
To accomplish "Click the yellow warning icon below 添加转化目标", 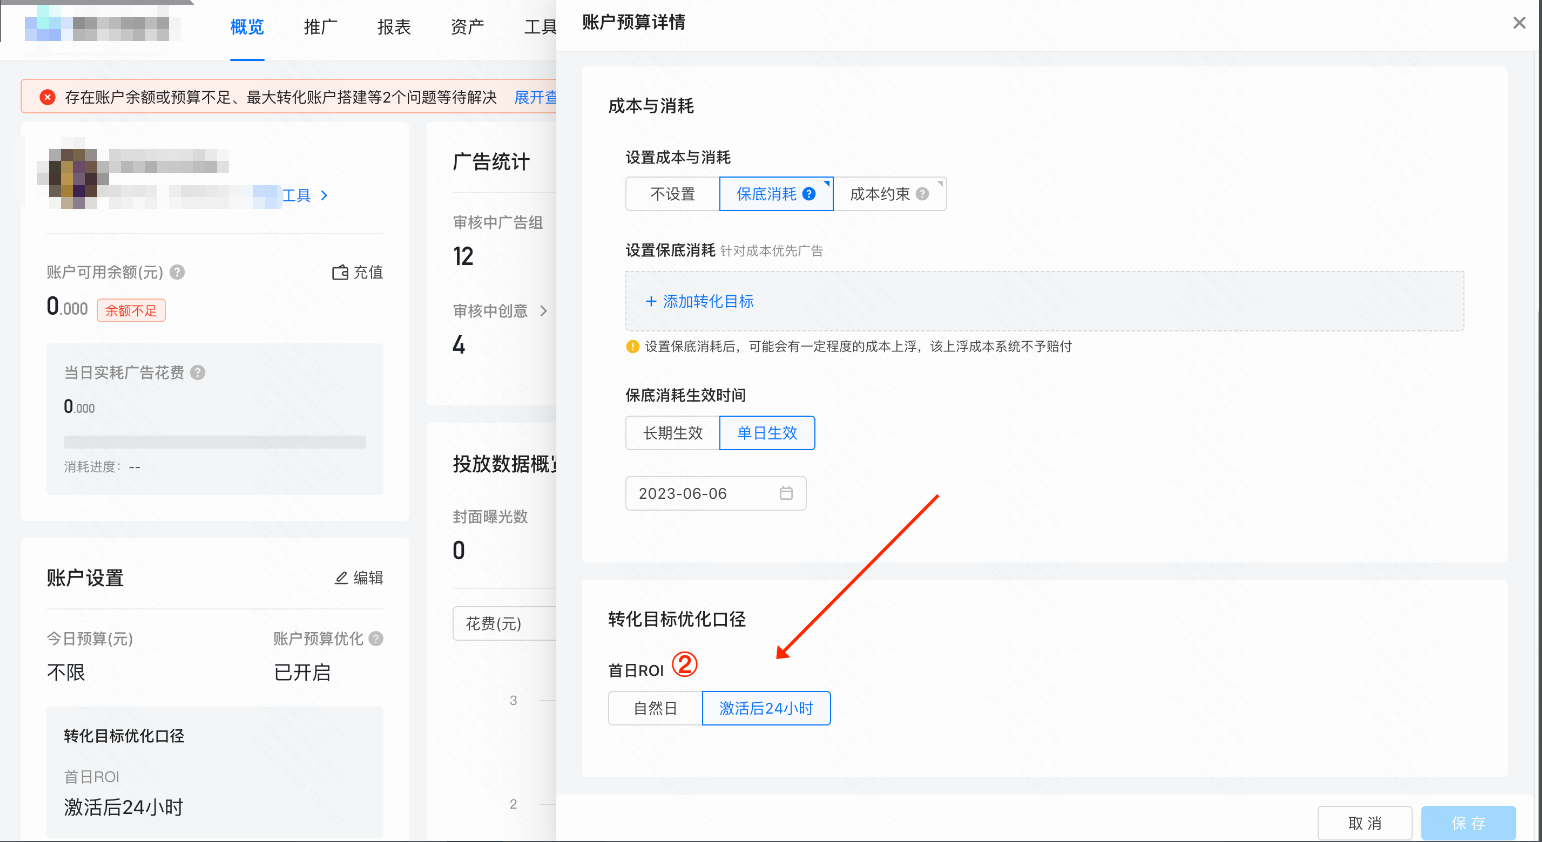I will 631,345.
